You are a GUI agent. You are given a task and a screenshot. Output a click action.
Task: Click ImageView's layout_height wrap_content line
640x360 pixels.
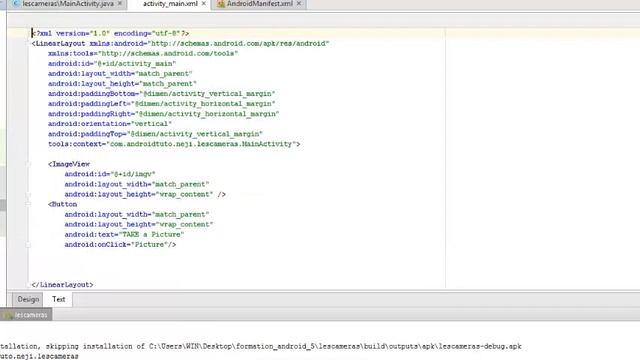click(145, 194)
